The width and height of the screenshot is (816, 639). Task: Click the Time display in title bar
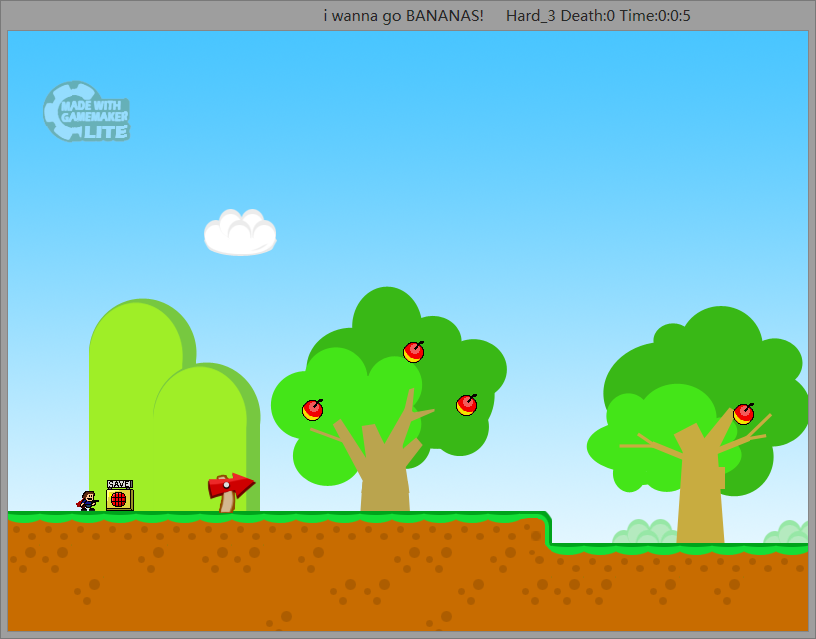tap(655, 16)
